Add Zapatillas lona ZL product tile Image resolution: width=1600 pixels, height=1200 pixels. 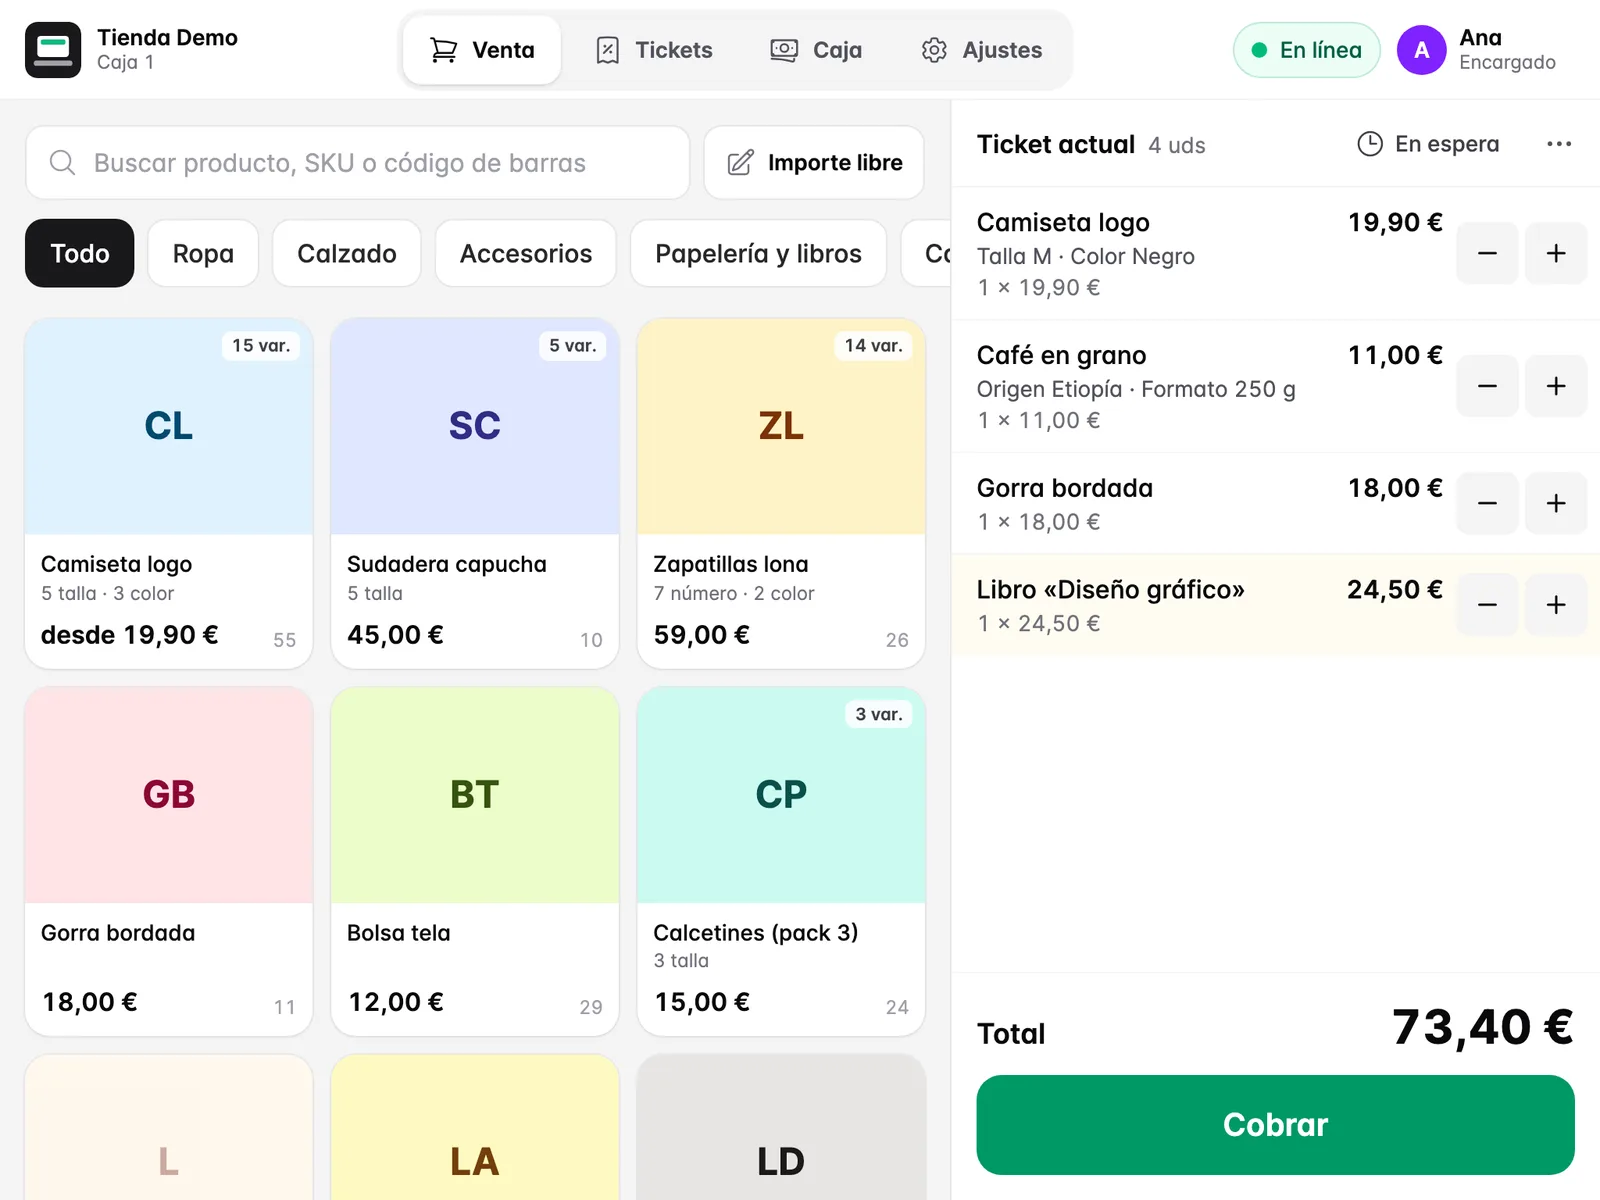(781, 494)
